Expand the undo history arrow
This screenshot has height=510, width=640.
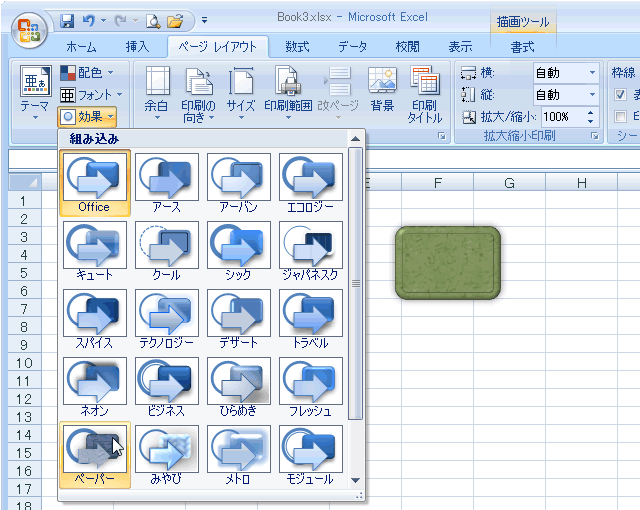pyautogui.click(x=103, y=20)
